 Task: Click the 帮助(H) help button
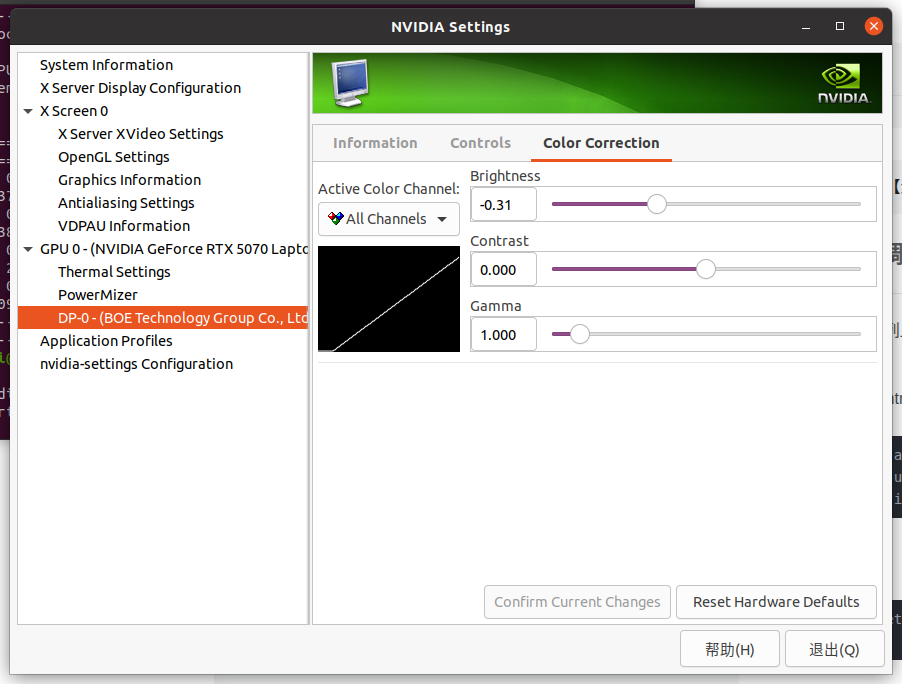pyautogui.click(x=729, y=649)
